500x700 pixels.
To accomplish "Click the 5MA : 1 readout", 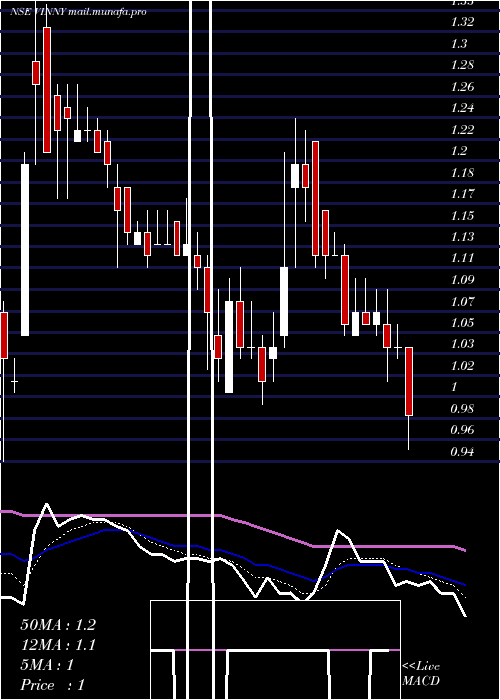I will (47, 665).
